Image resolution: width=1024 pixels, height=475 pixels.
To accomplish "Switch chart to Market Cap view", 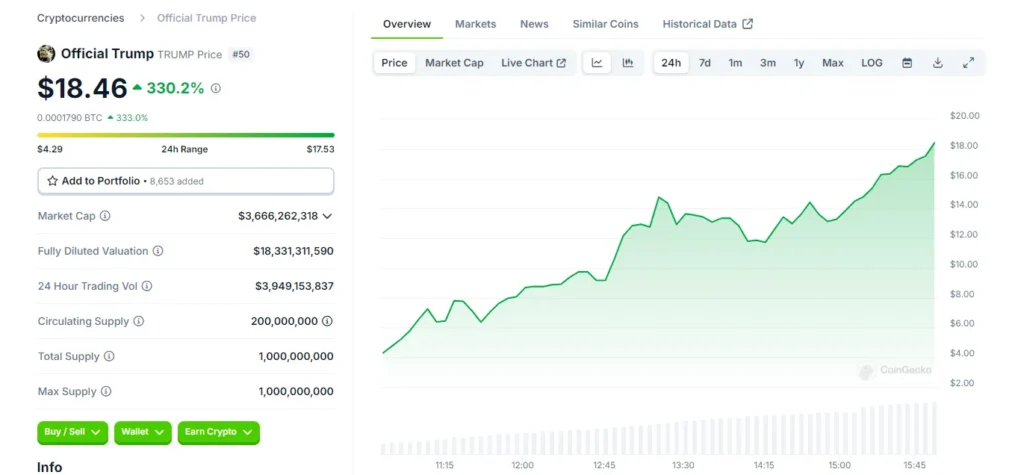I will click(455, 63).
